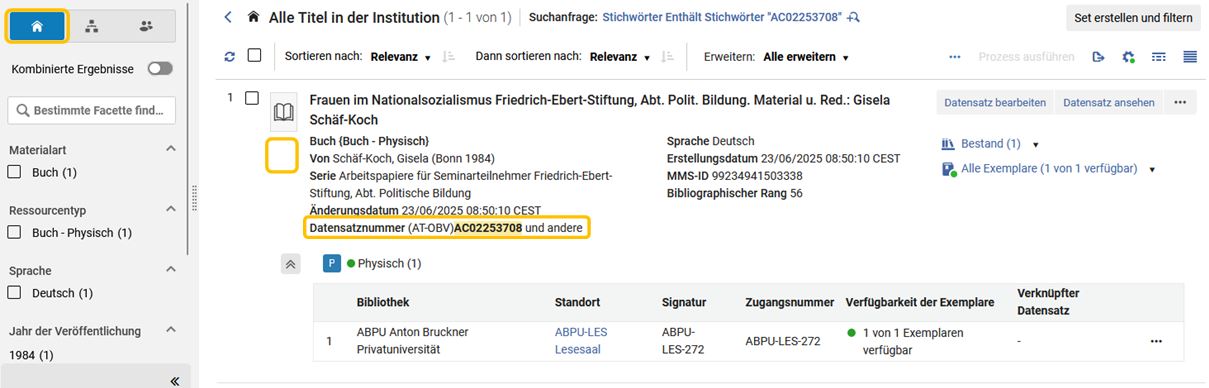Collapse the Materialart facet section
Viewport: 1209px width, 388px height.
(170, 149)
